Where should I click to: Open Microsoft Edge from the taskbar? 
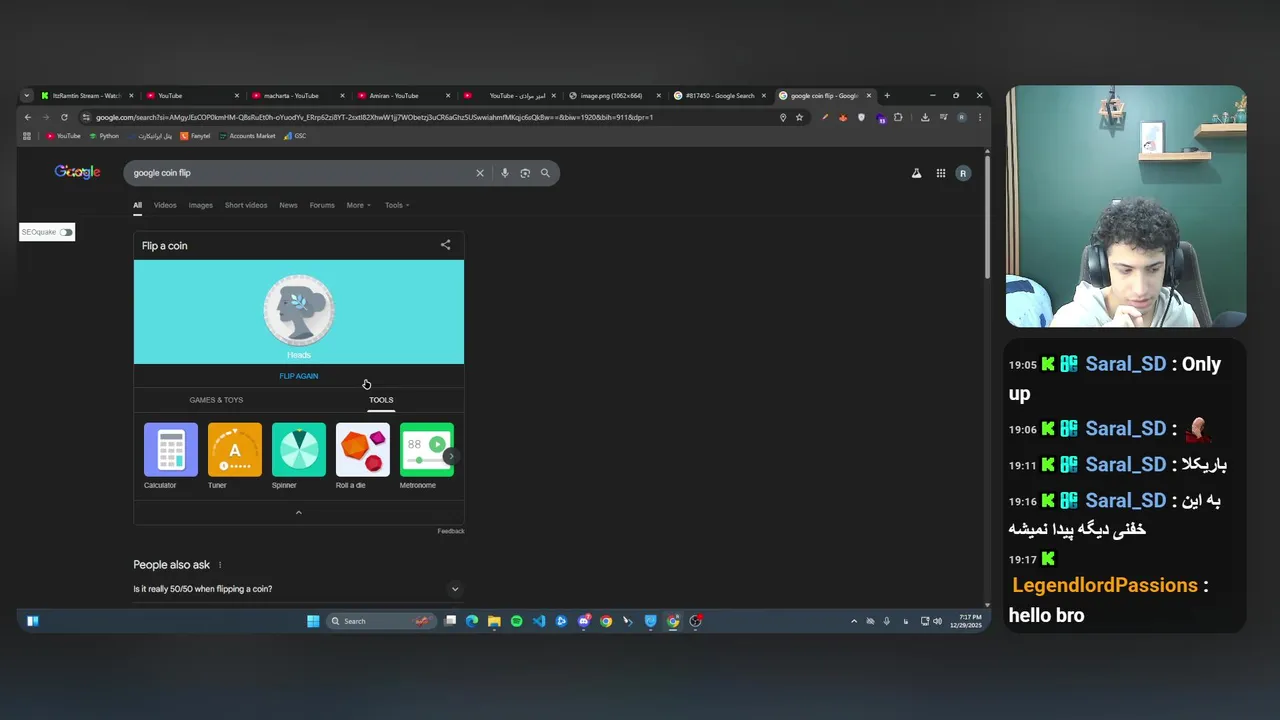click(x=472, y=621)
